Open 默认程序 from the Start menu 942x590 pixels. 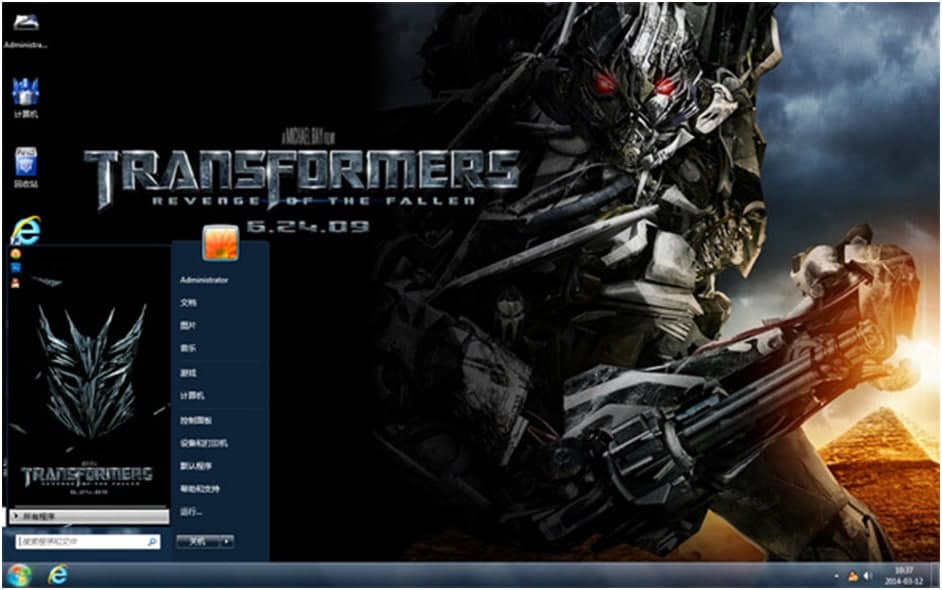[196, 466]
